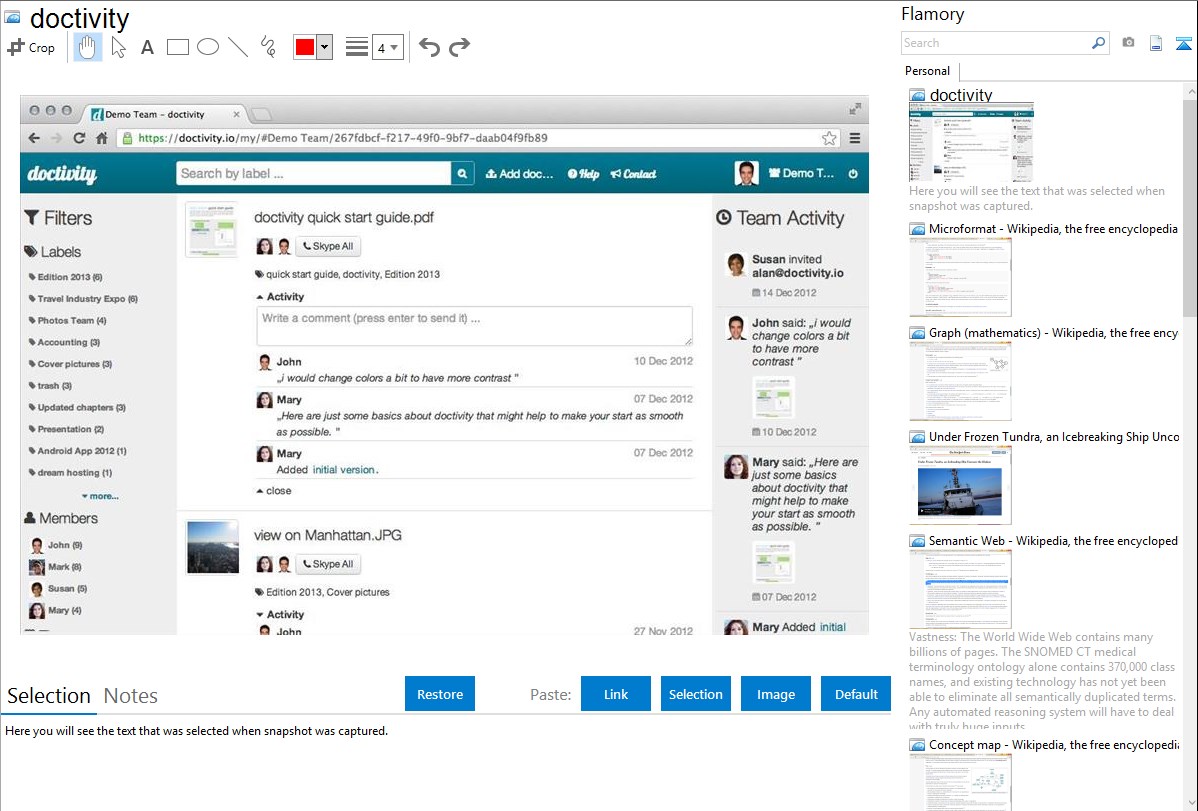Viewport: 1198px width, 811px height.
Task: Click the Restore button
Action: click(440, 694)
